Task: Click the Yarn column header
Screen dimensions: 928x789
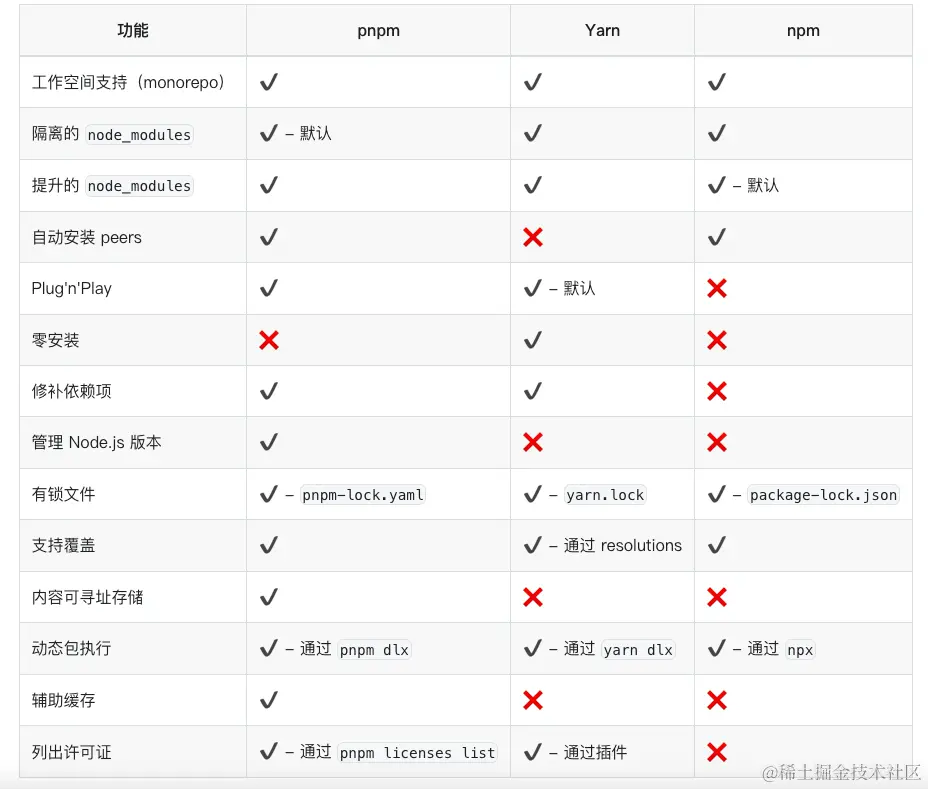Action: pyautogui.click(x=602, y=30)
